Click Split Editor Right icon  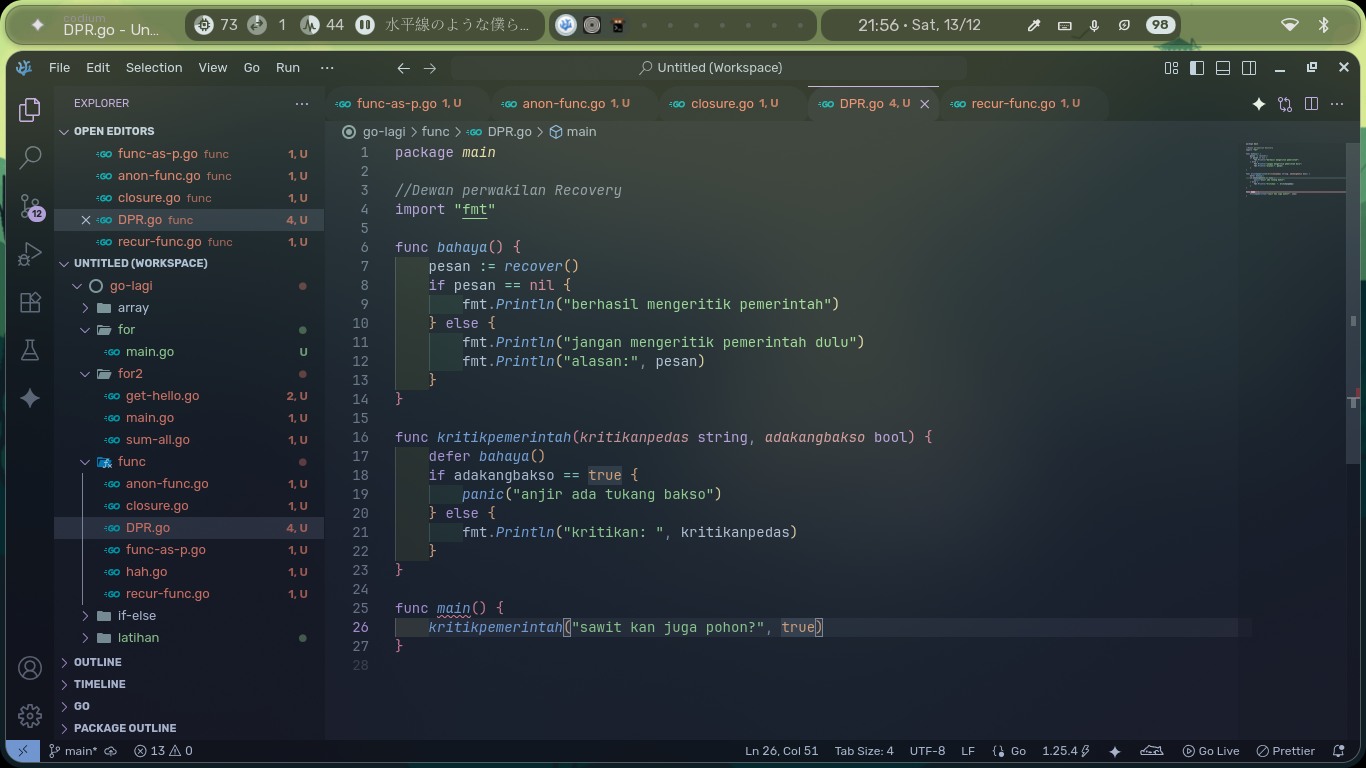1311,104
